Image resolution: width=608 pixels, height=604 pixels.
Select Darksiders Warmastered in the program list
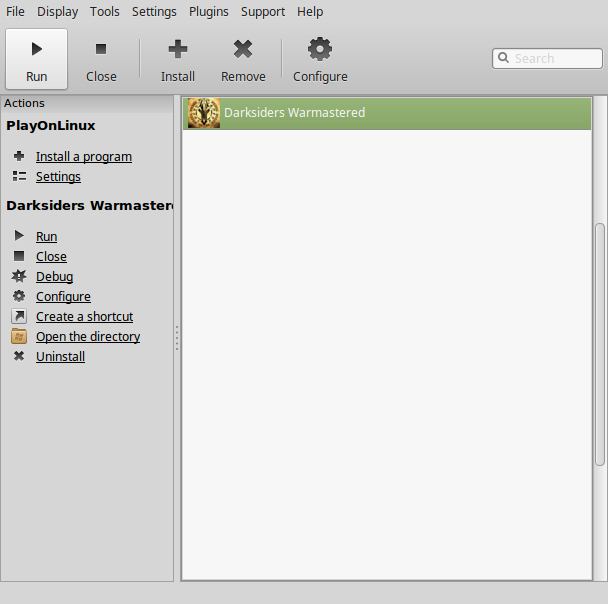tap(387, 113)
